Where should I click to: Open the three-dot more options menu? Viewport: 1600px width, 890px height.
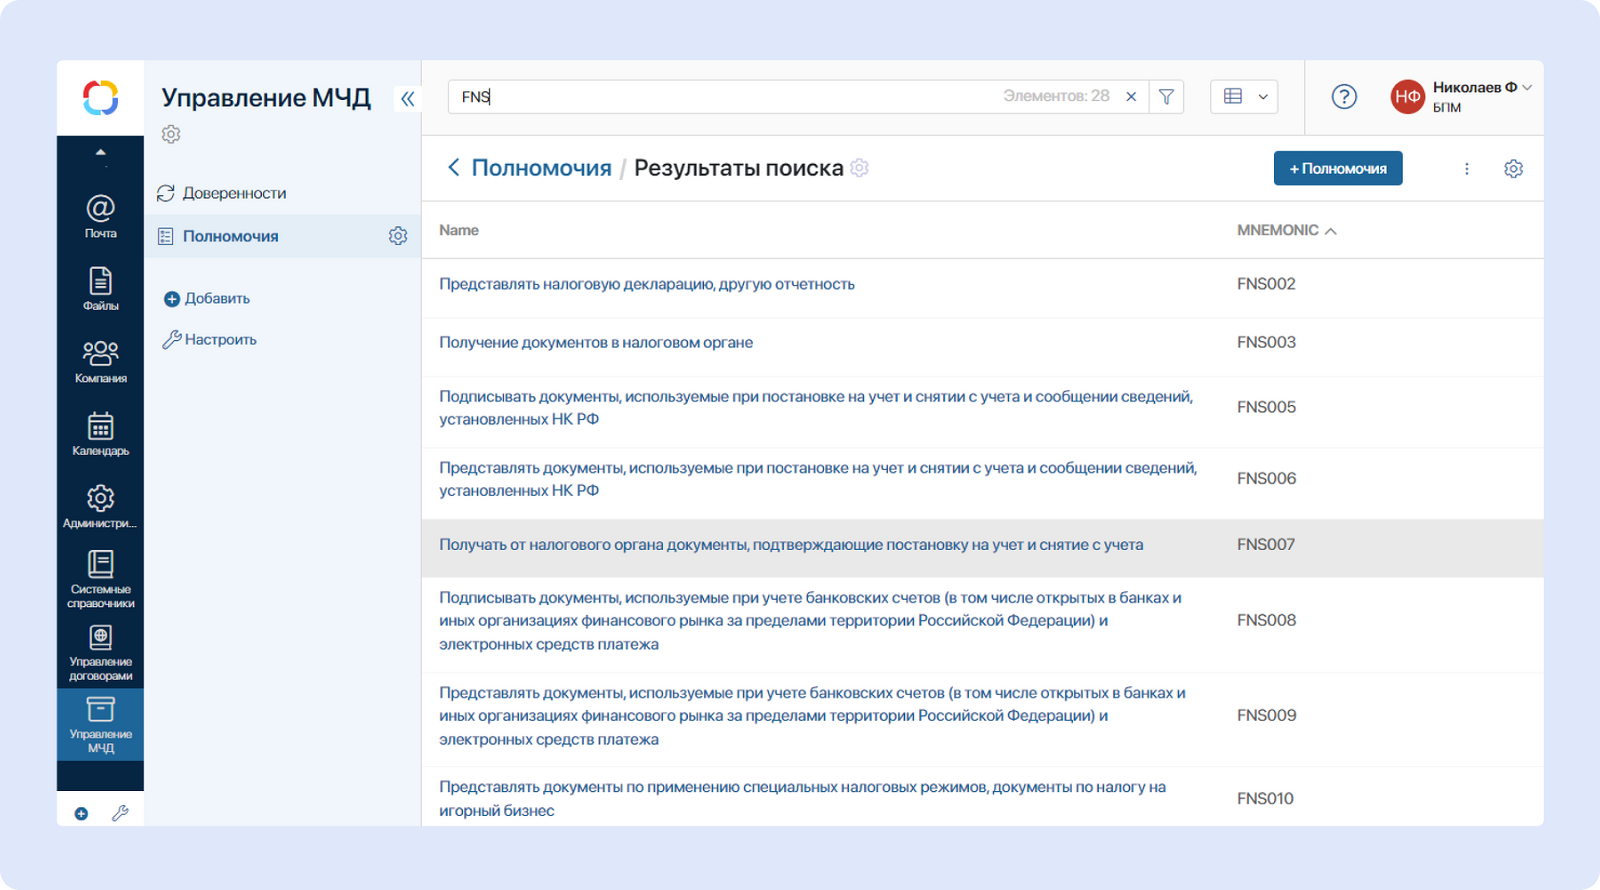coord(1467,169)
